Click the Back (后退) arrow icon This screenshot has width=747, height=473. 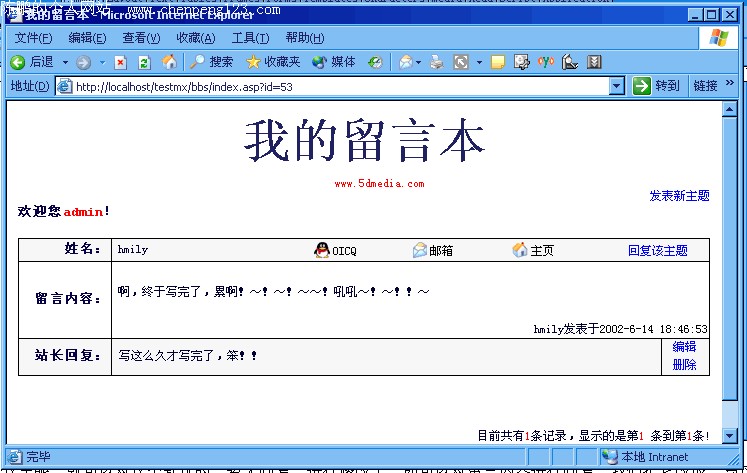(x=18, y=62)
